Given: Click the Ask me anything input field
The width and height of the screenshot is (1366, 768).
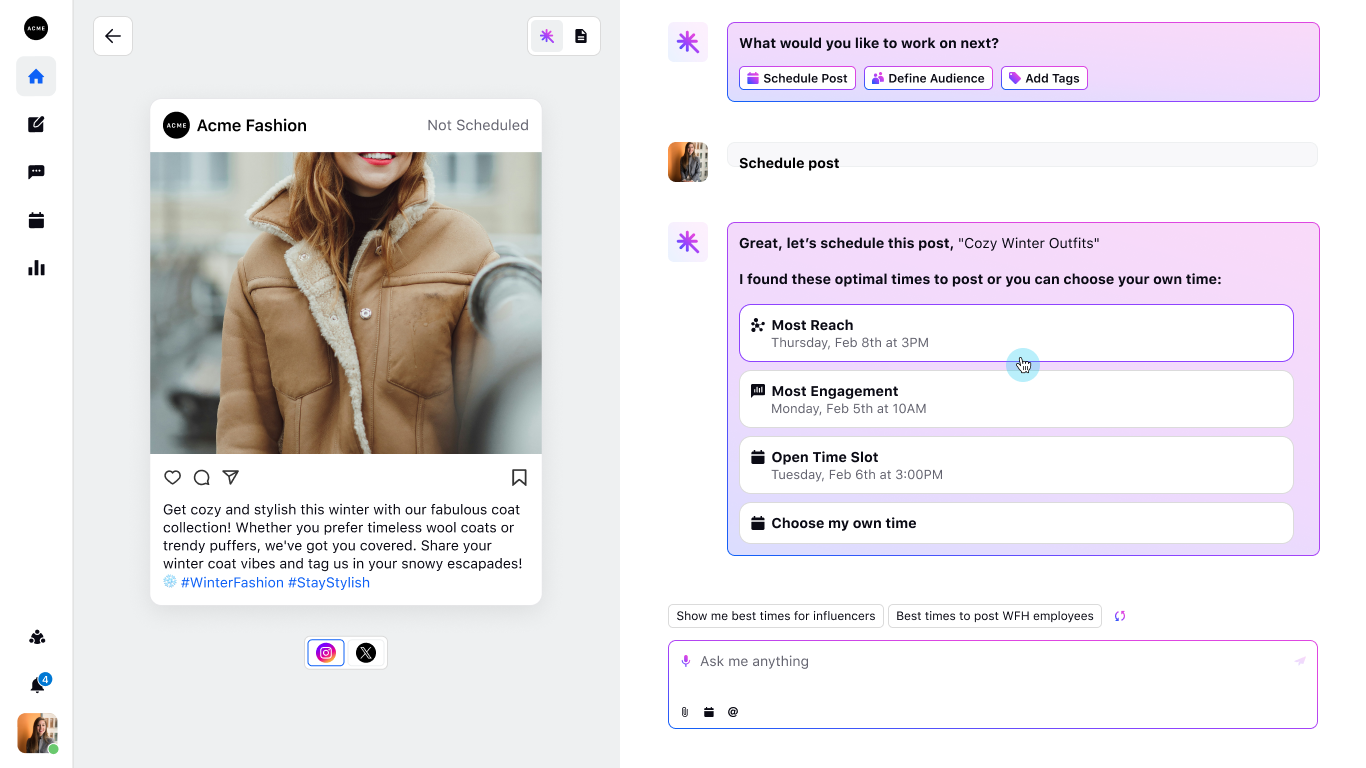Looking at the screenshot, I should [x=990, y=662].
